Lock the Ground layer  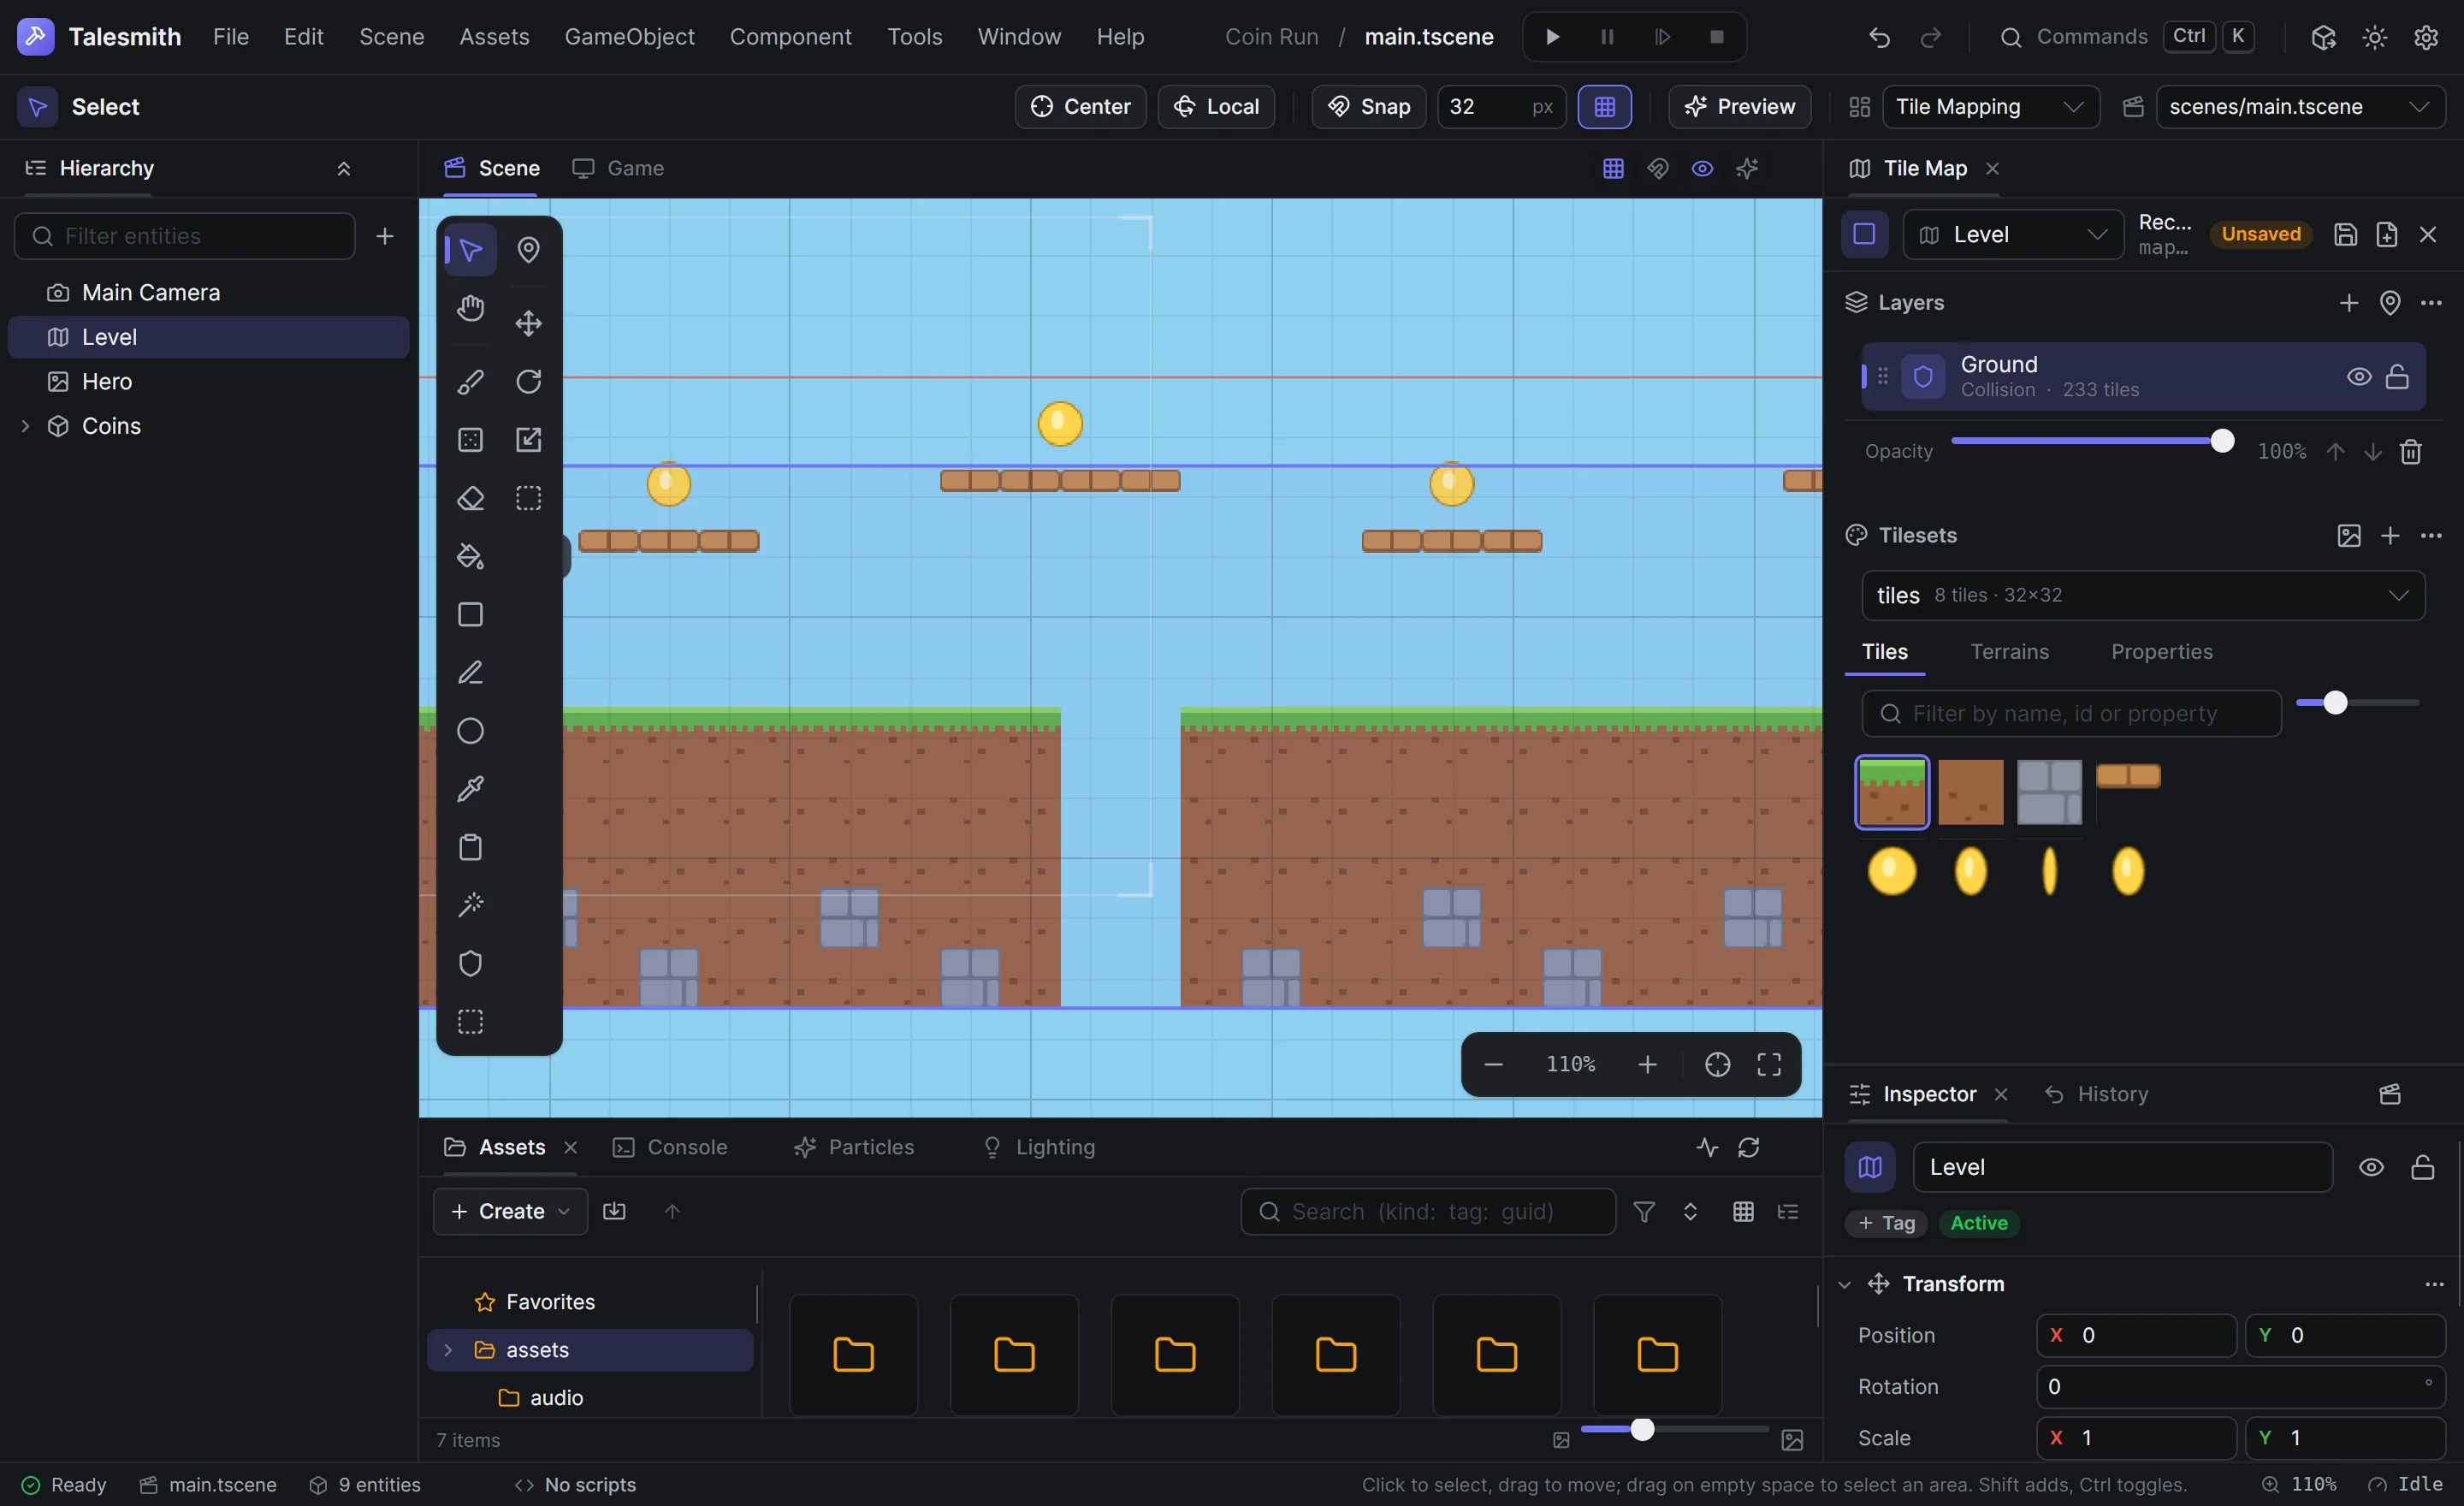2397,377
